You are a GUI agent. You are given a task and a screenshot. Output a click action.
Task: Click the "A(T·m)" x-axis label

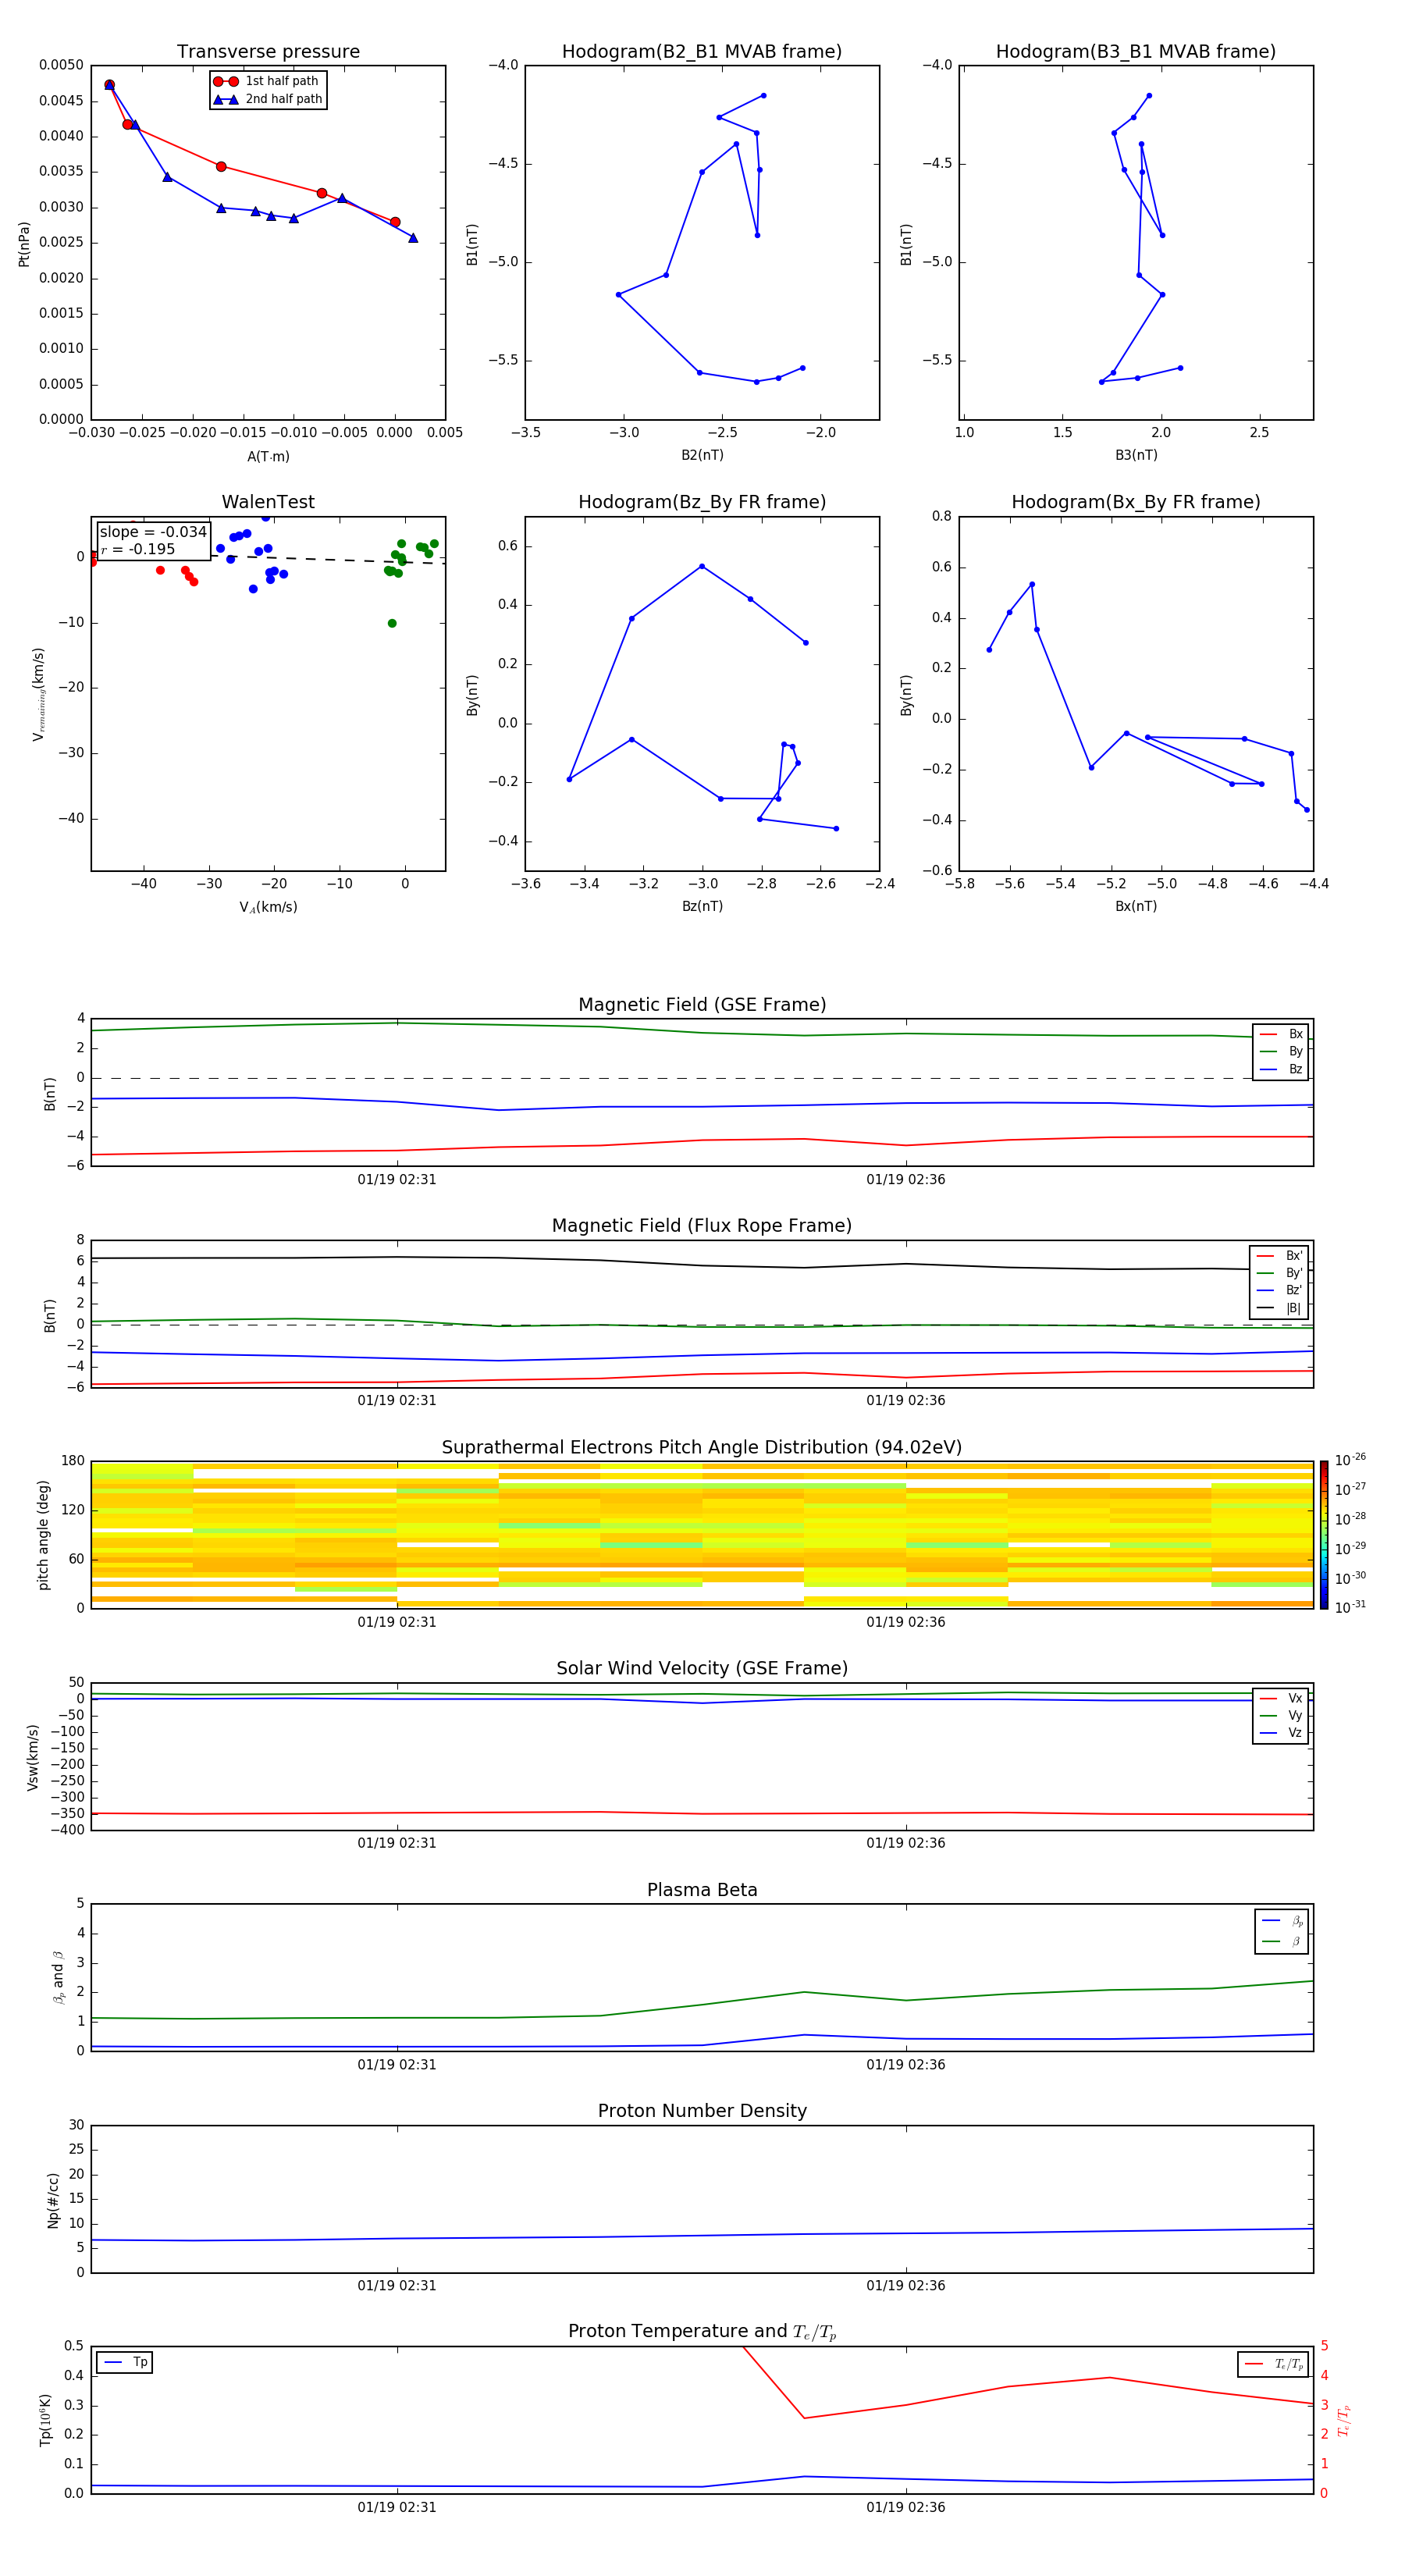click(x=268, y=456)
